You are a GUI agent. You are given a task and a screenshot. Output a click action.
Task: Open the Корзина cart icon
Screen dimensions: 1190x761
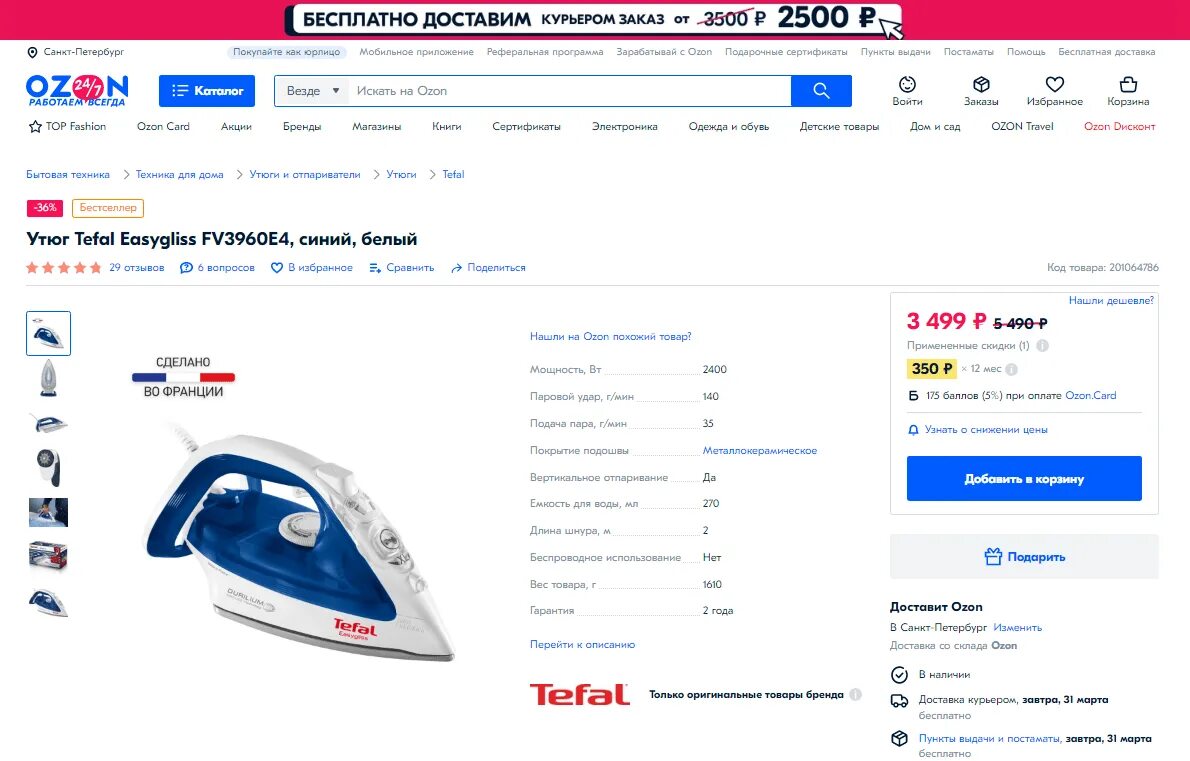pos(1128,84)
